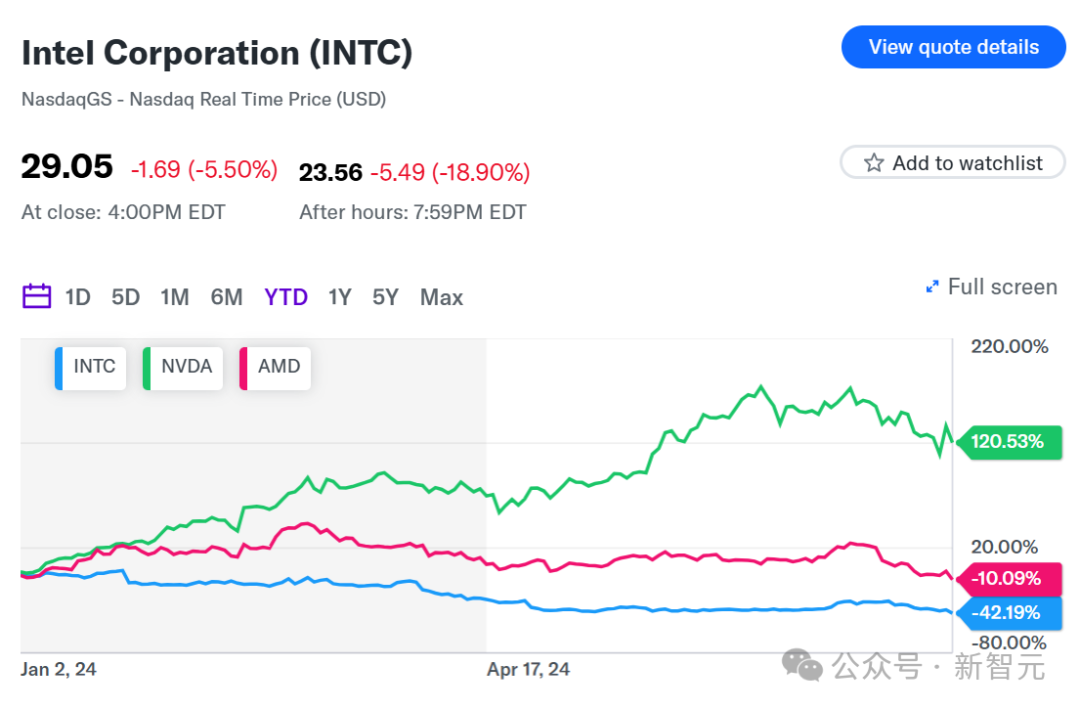Click the after hours price 23.56

tap(331, 172)
